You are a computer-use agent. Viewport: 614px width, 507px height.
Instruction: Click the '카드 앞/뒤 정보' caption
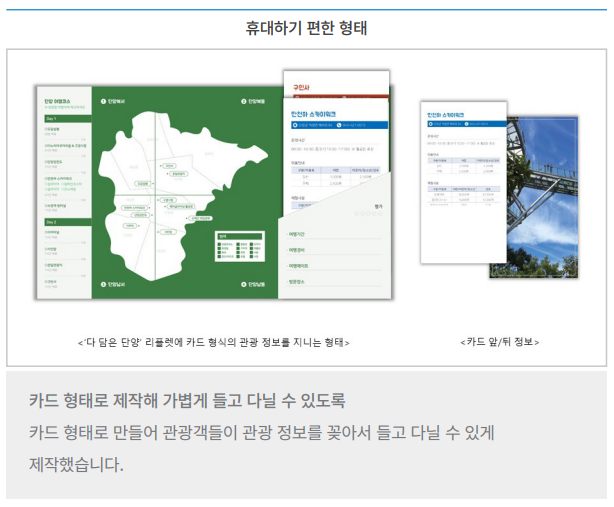500,342
